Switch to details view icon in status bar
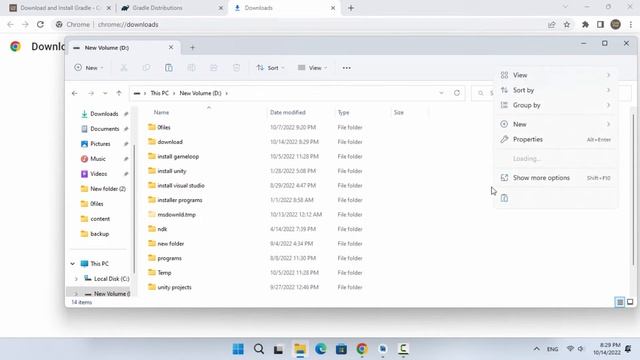 point(620,302)
